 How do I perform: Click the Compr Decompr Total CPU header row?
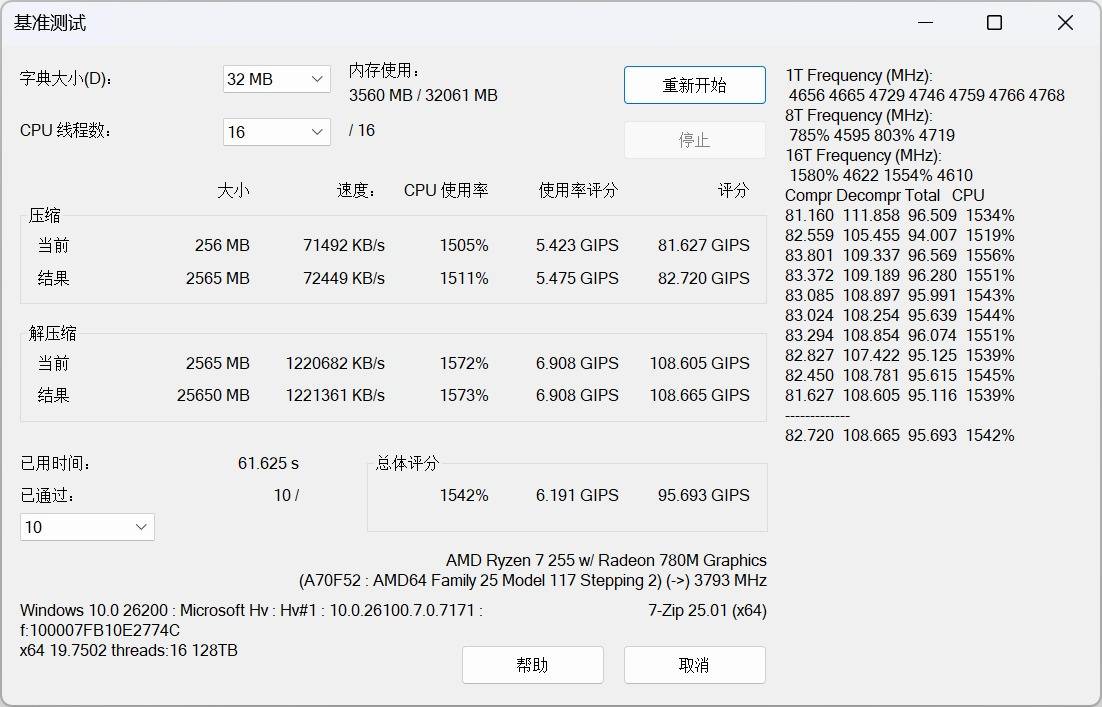pos(884,195)
